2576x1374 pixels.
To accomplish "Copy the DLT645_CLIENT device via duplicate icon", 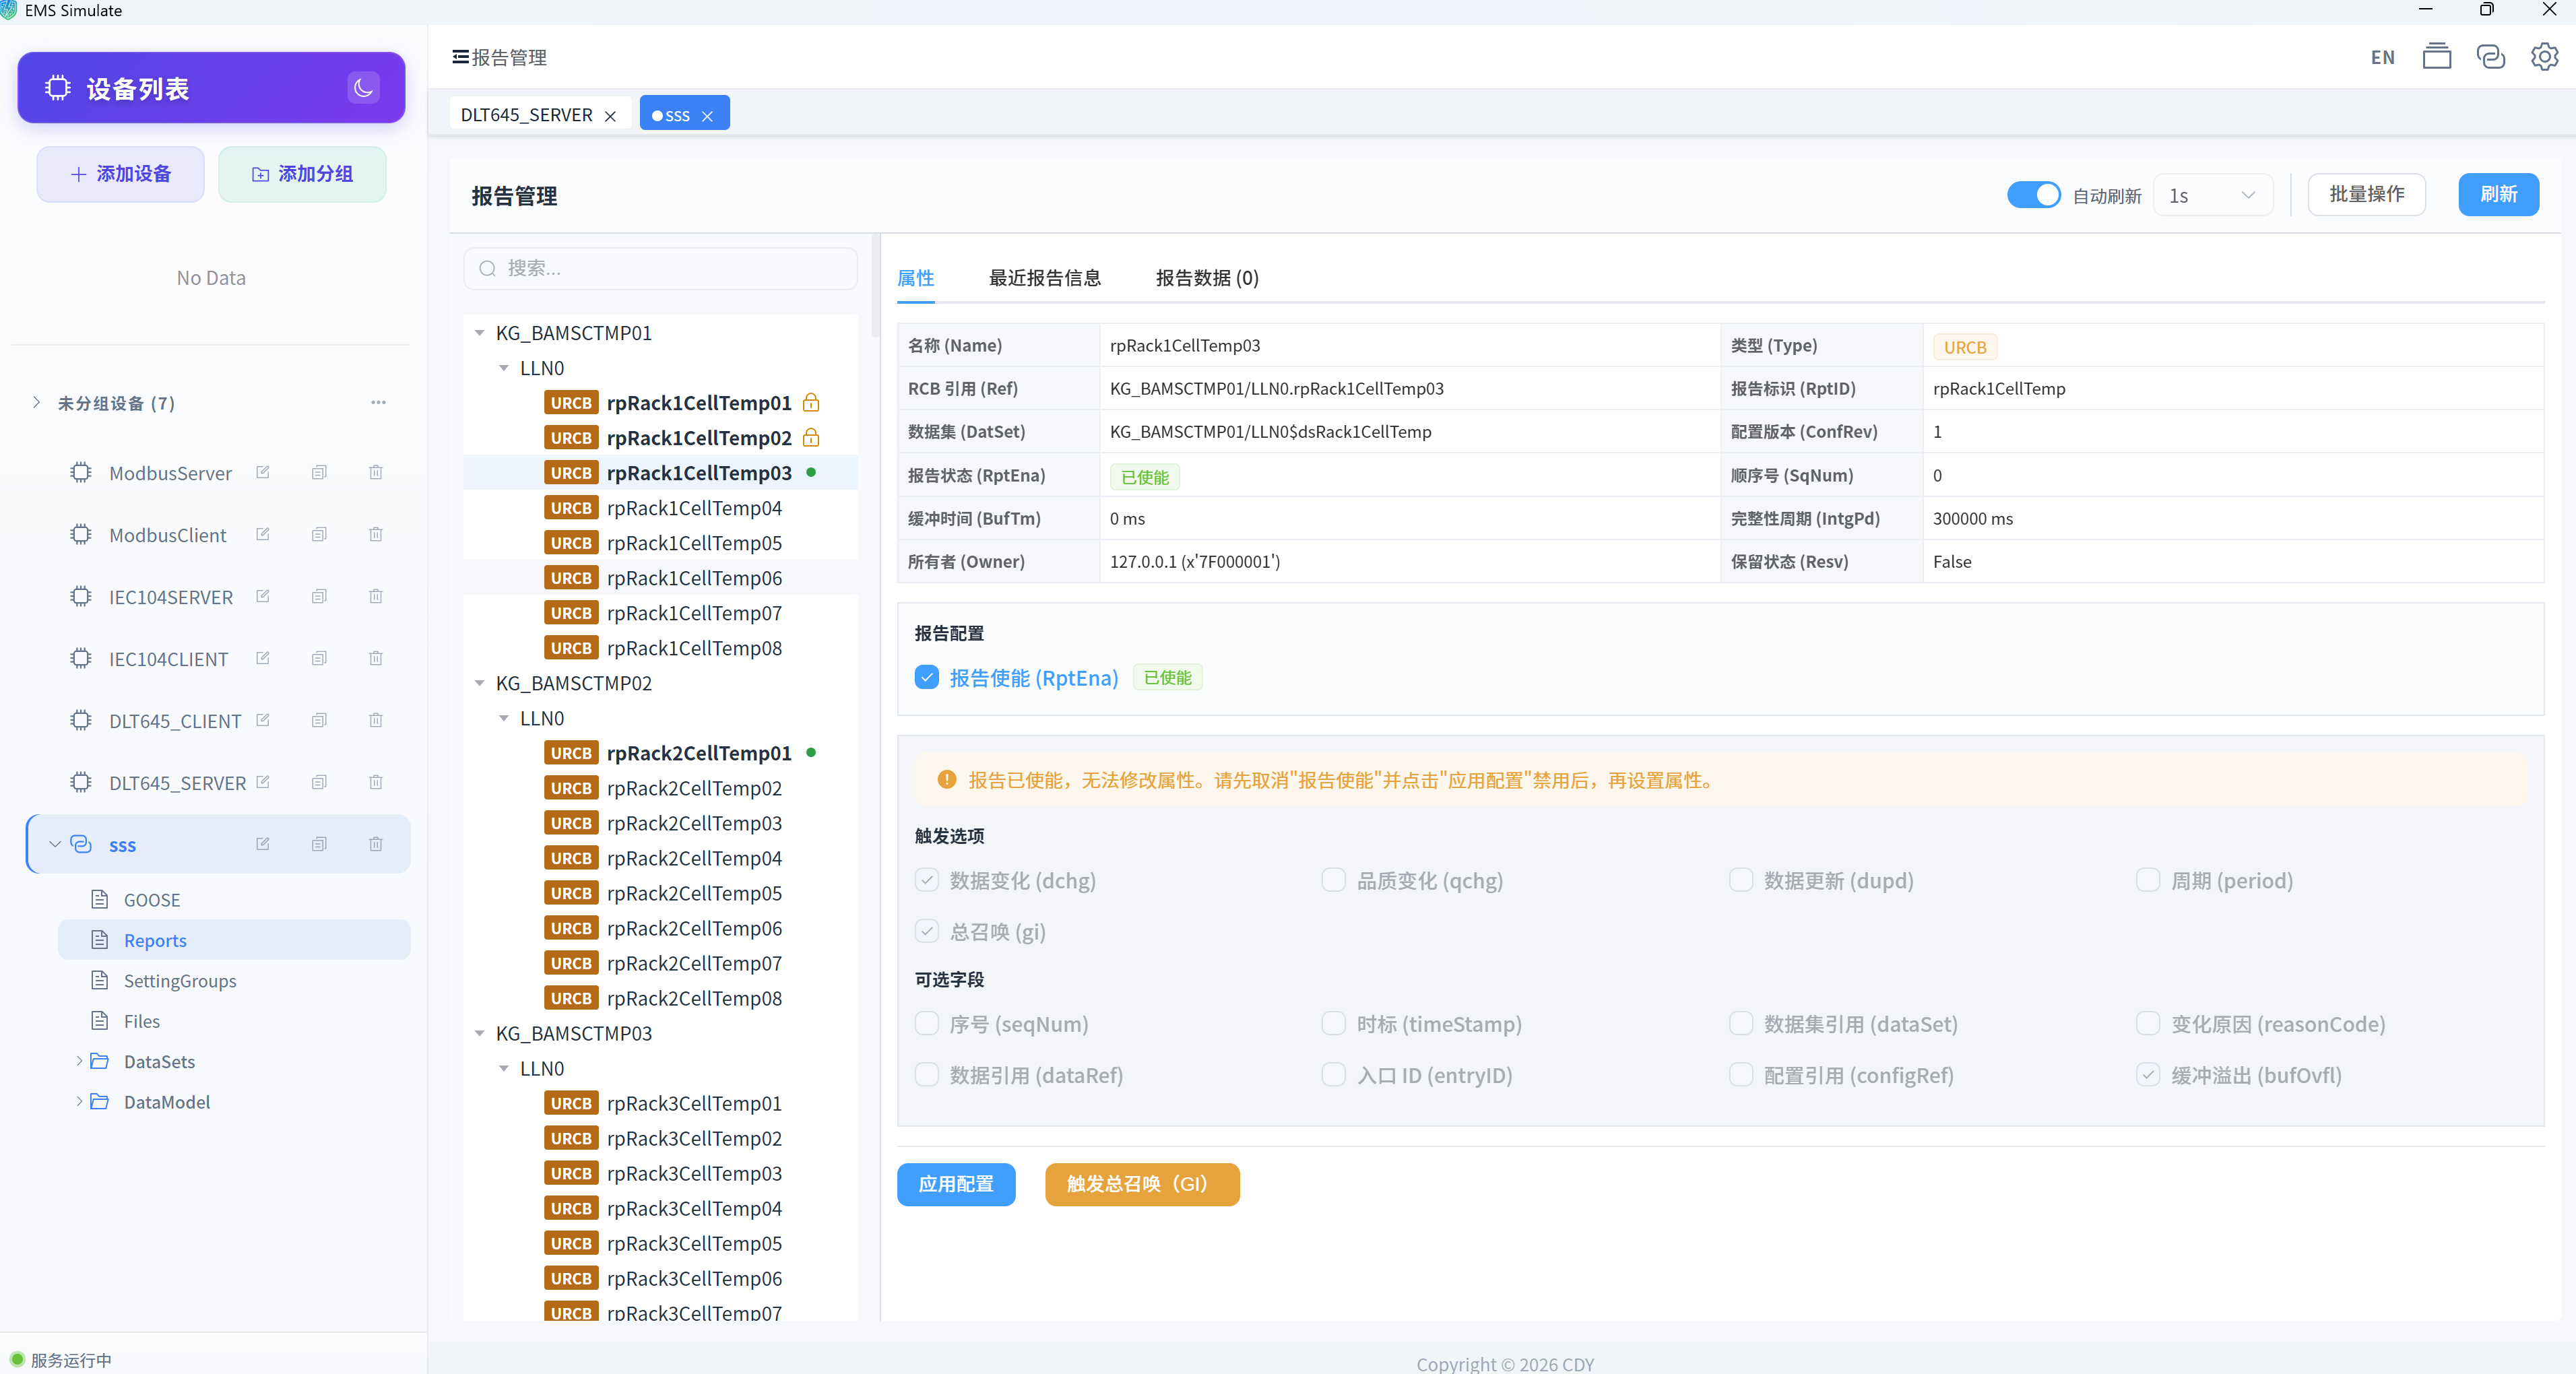I will pos(319,720).
